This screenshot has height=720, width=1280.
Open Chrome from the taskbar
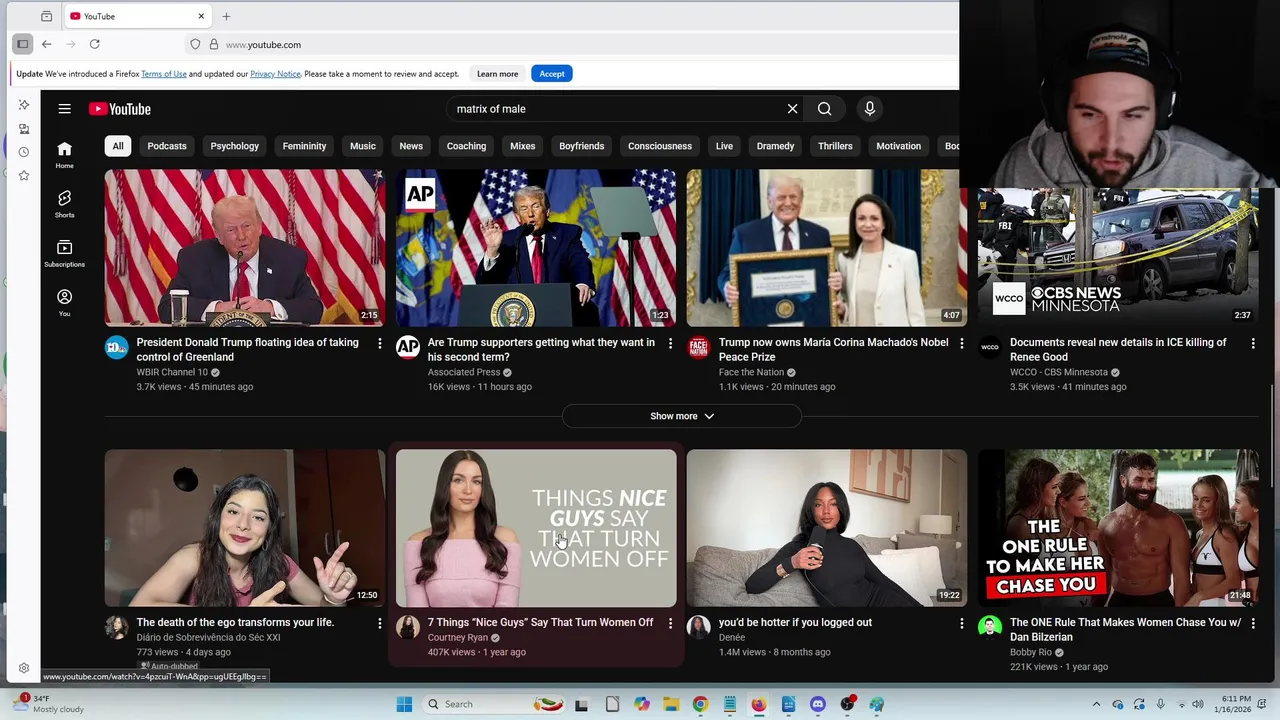(700, 704)
